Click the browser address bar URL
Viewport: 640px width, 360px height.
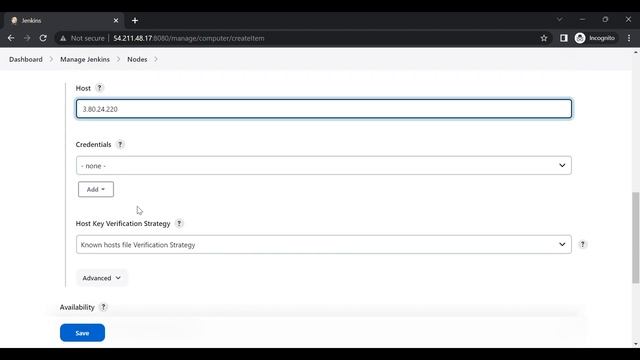coord(189,38)
